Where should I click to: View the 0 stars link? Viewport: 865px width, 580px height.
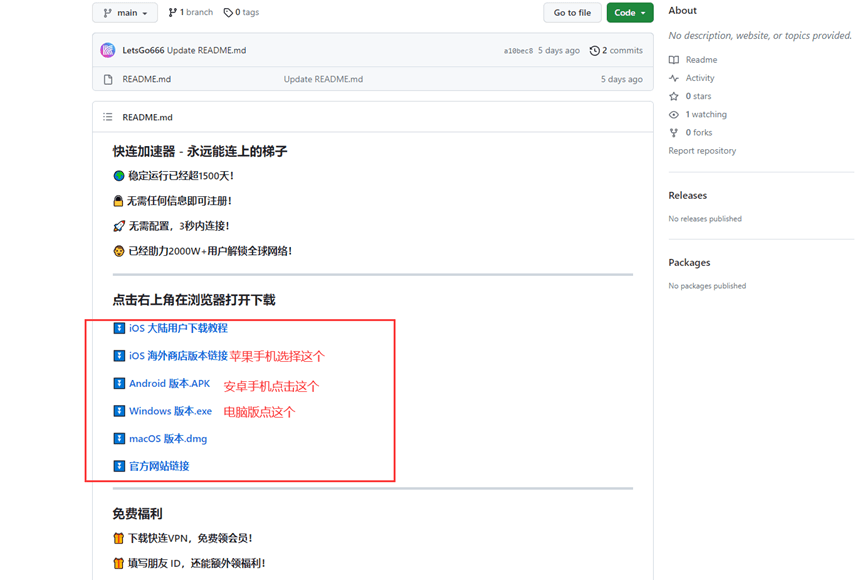tap(698, 96)
